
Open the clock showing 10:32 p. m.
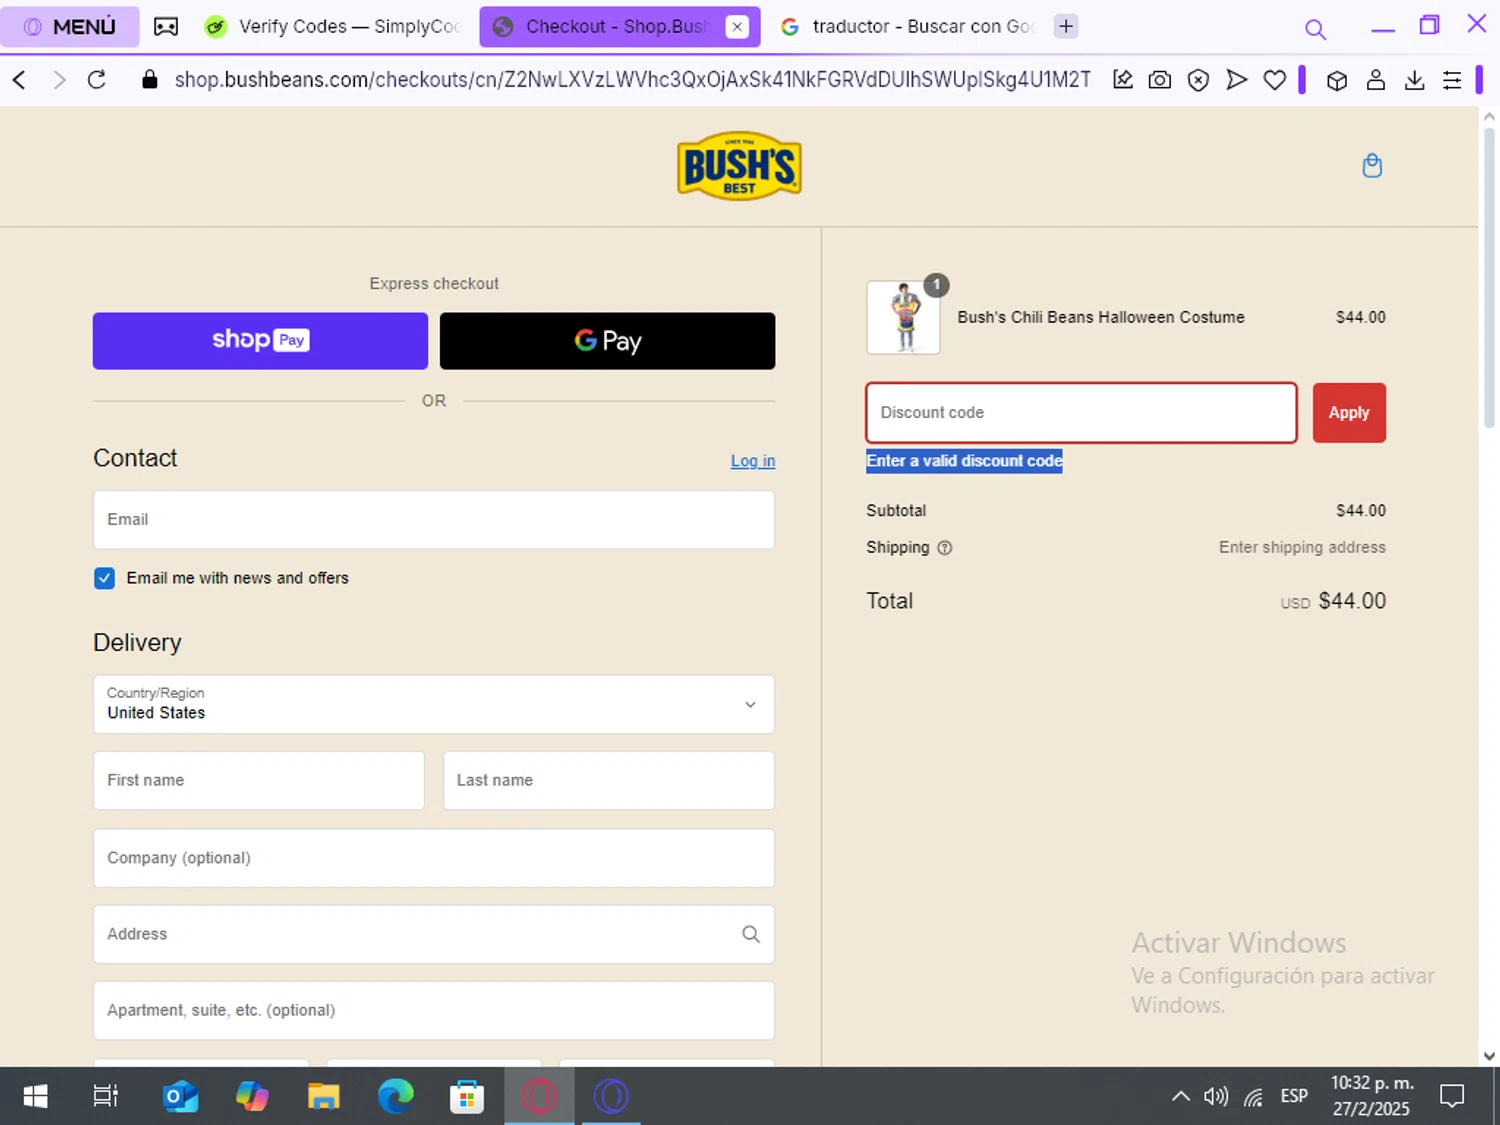coord(1372,1096)
